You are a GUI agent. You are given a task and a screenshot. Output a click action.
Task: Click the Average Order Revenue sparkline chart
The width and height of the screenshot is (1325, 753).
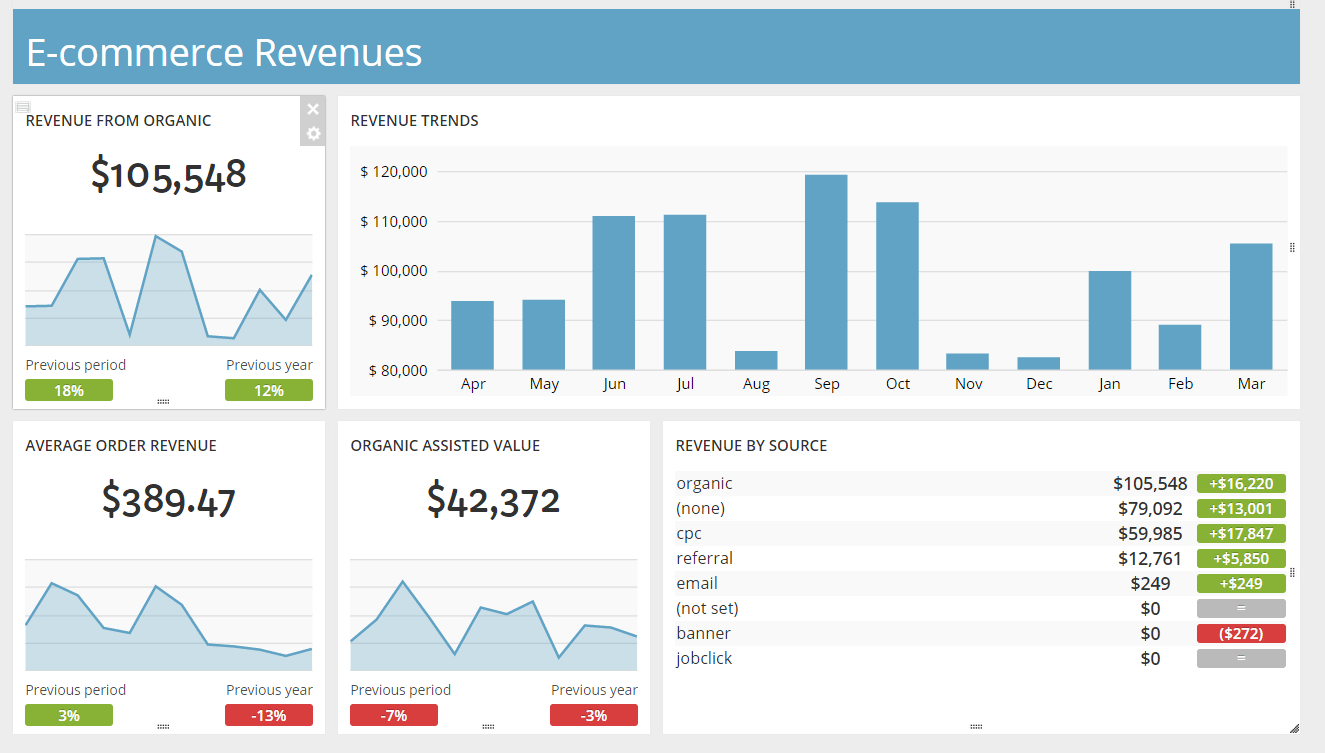pyautogui.click(x=169, y=615)
